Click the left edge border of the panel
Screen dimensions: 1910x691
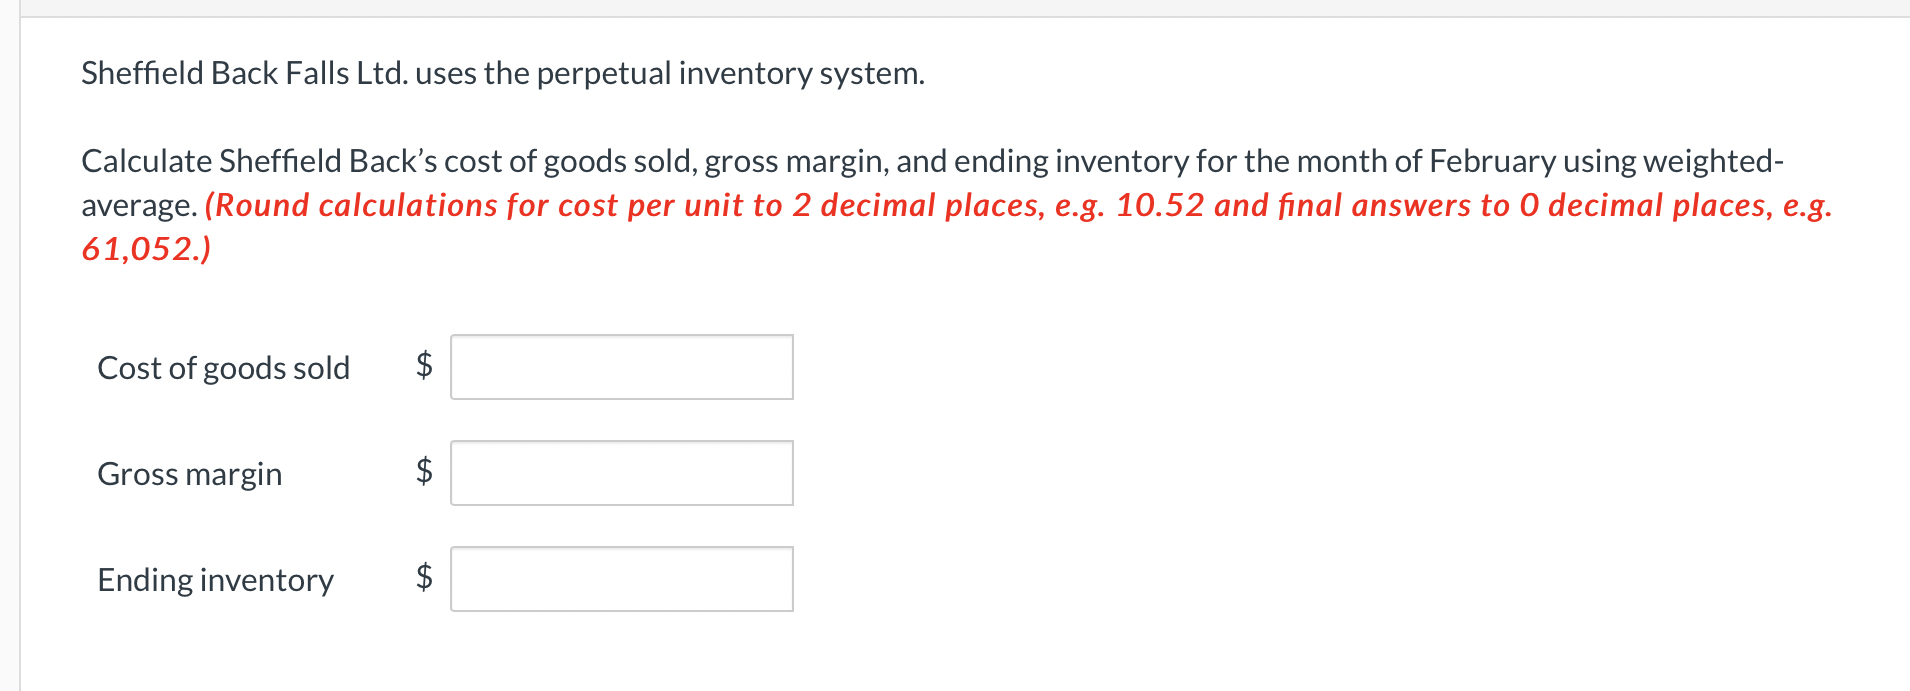tap(20, 350)
